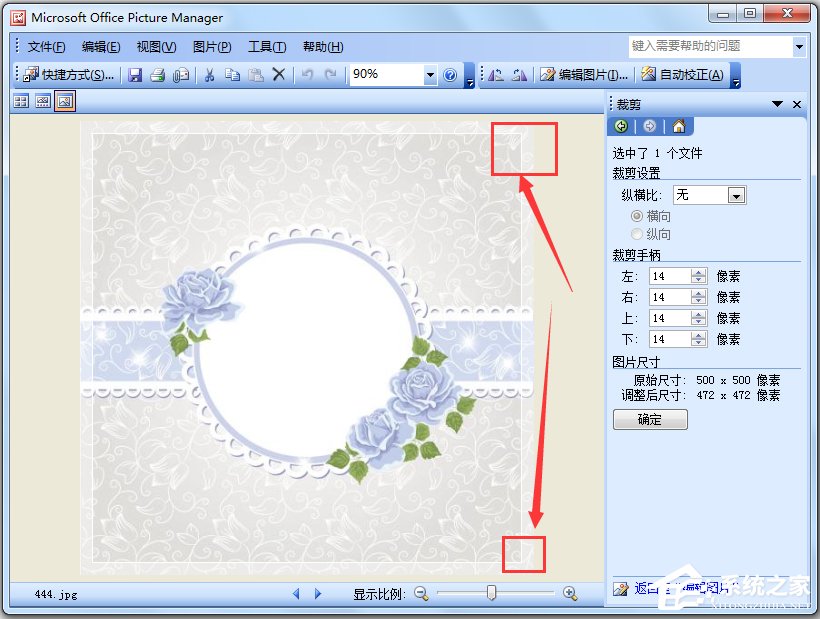
Task: Open the 裁剪 task pane dropdown arrow
Action: [777, 104]
